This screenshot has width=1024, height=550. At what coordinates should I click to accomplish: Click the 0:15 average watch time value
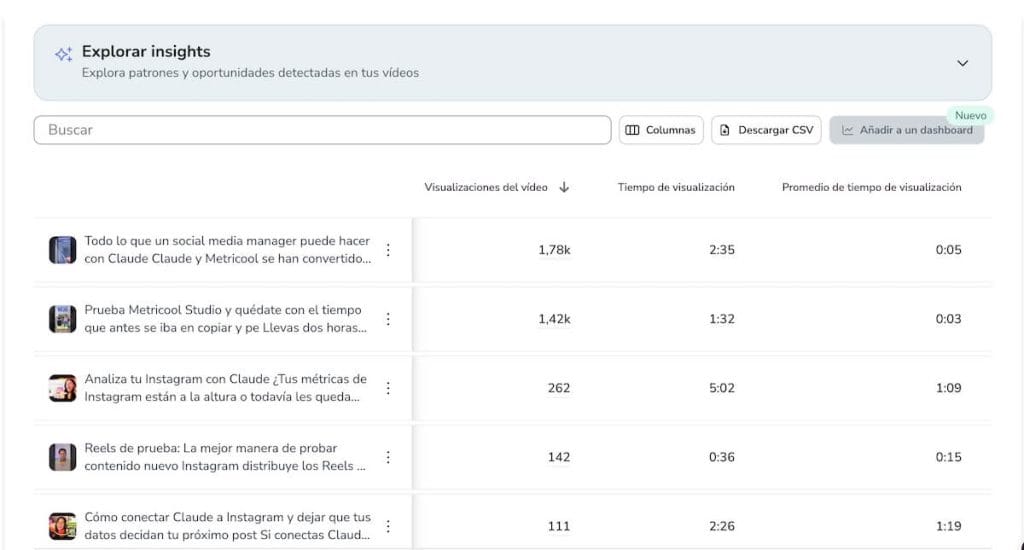948,457
